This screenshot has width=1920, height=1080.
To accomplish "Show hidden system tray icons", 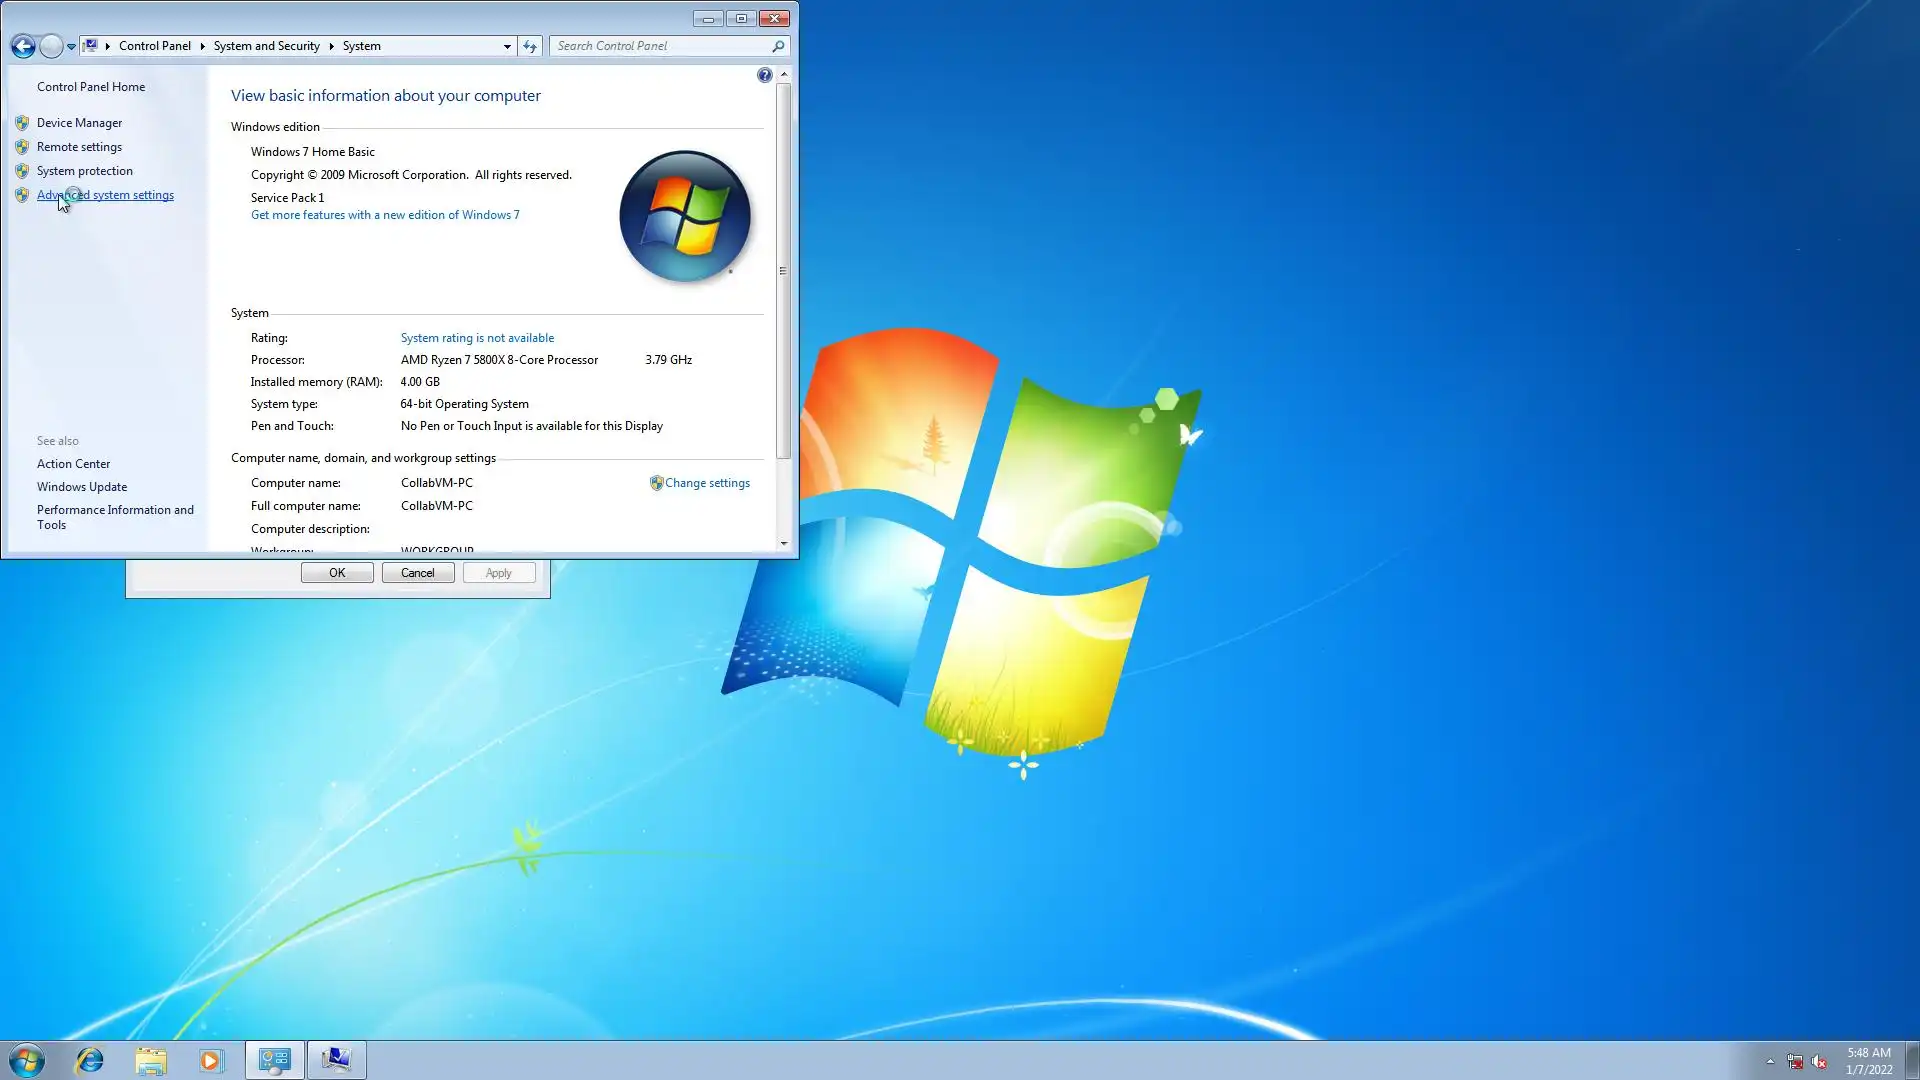I will [x=1770, y=1061].
